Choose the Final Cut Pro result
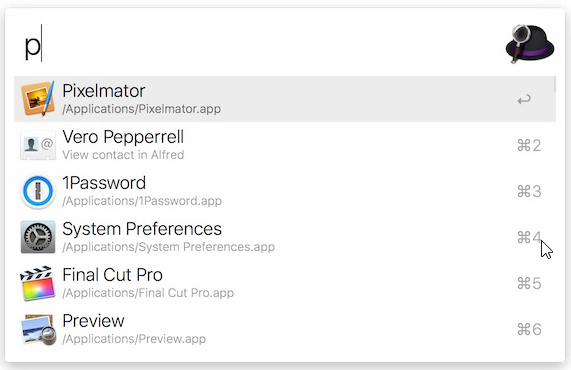This screenshot has height=370, width=571. 285,283
